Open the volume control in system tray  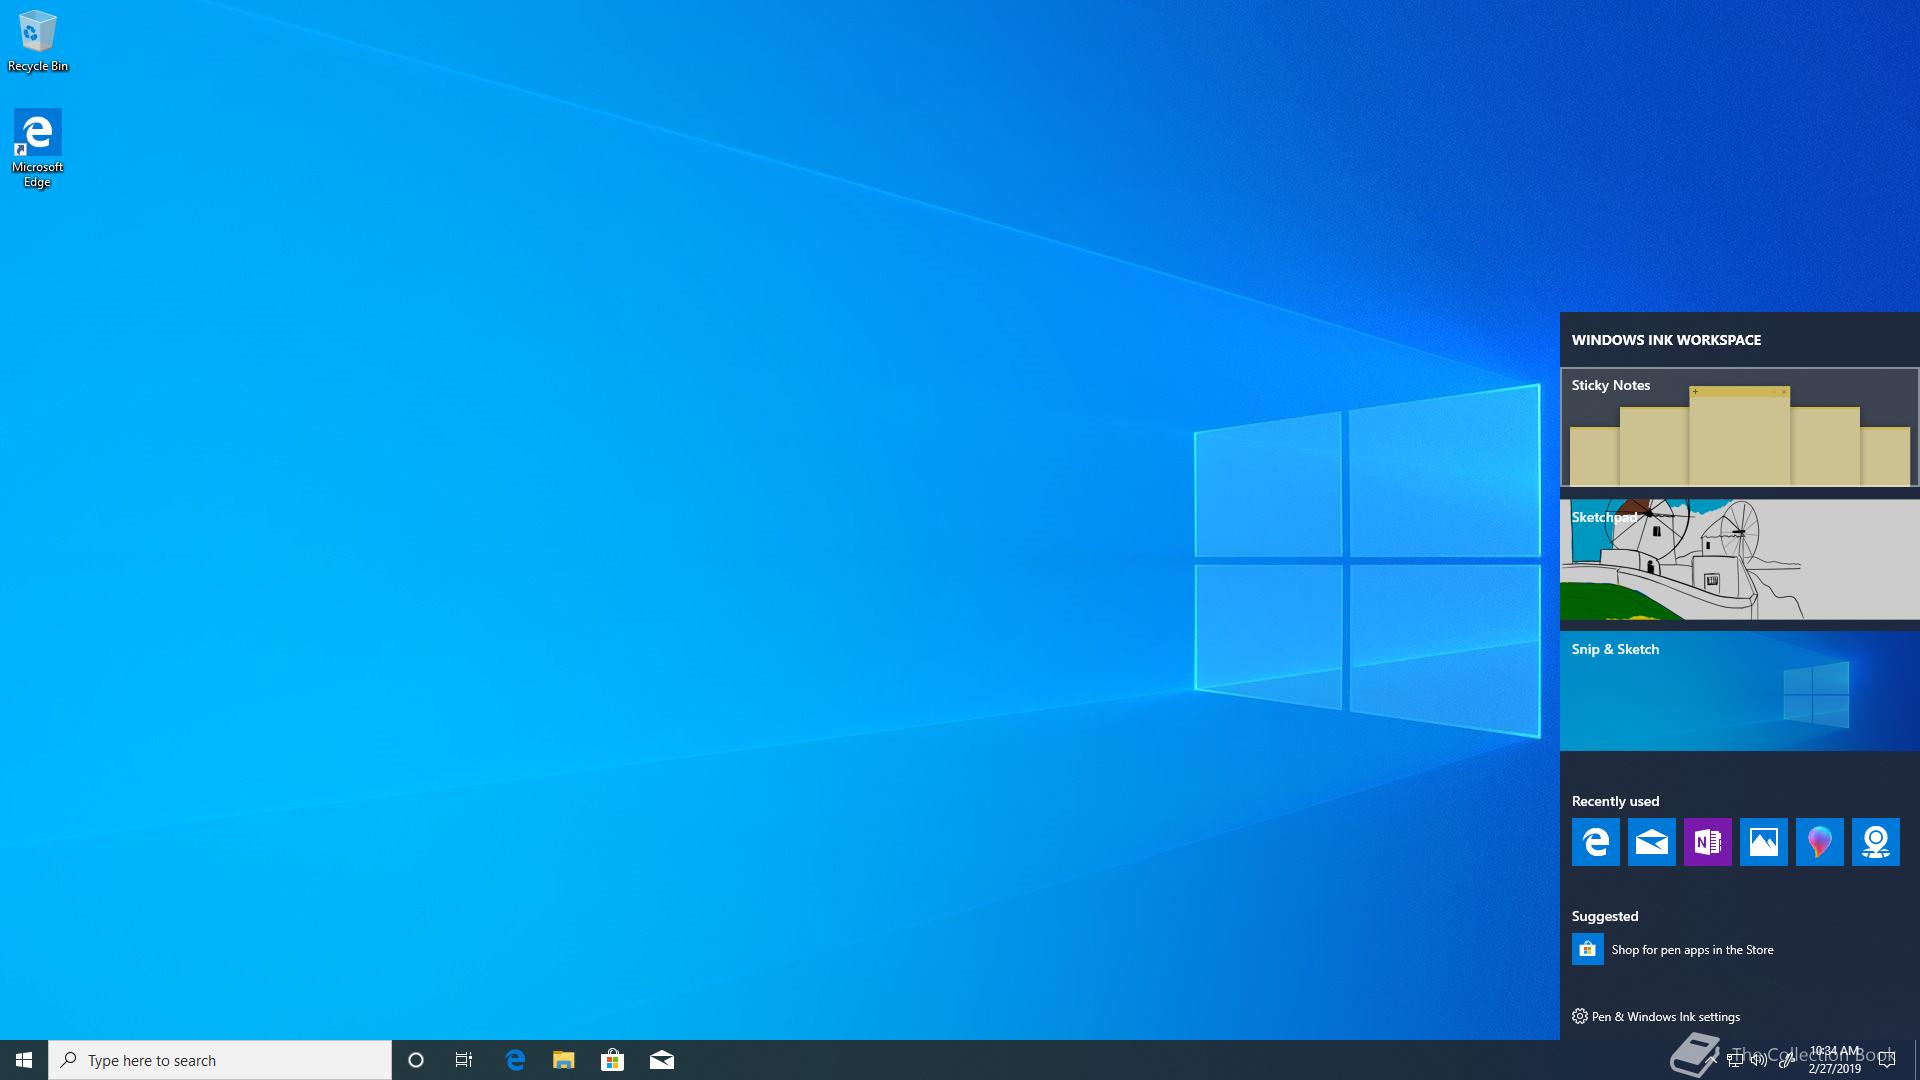[1759, 1060]
